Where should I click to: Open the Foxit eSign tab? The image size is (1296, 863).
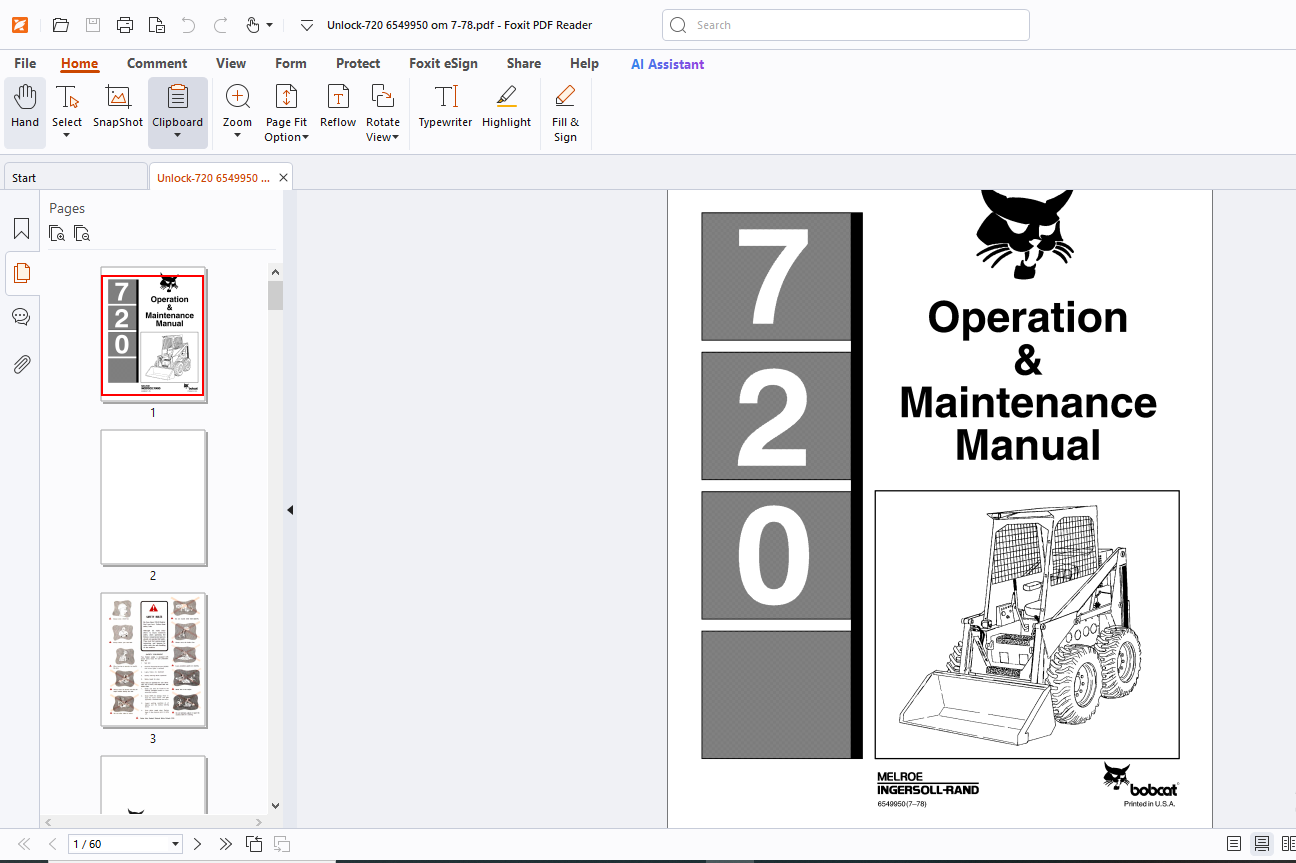pos(443,63)
